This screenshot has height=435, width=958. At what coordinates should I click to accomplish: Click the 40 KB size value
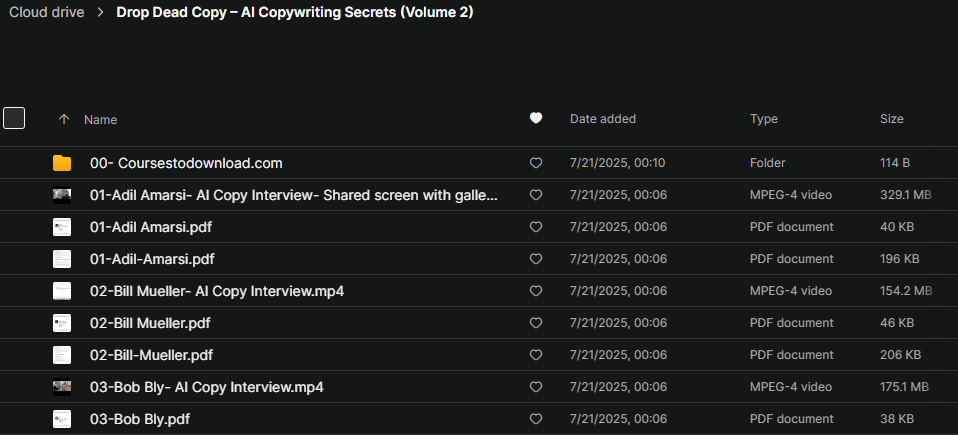[897, 227]
